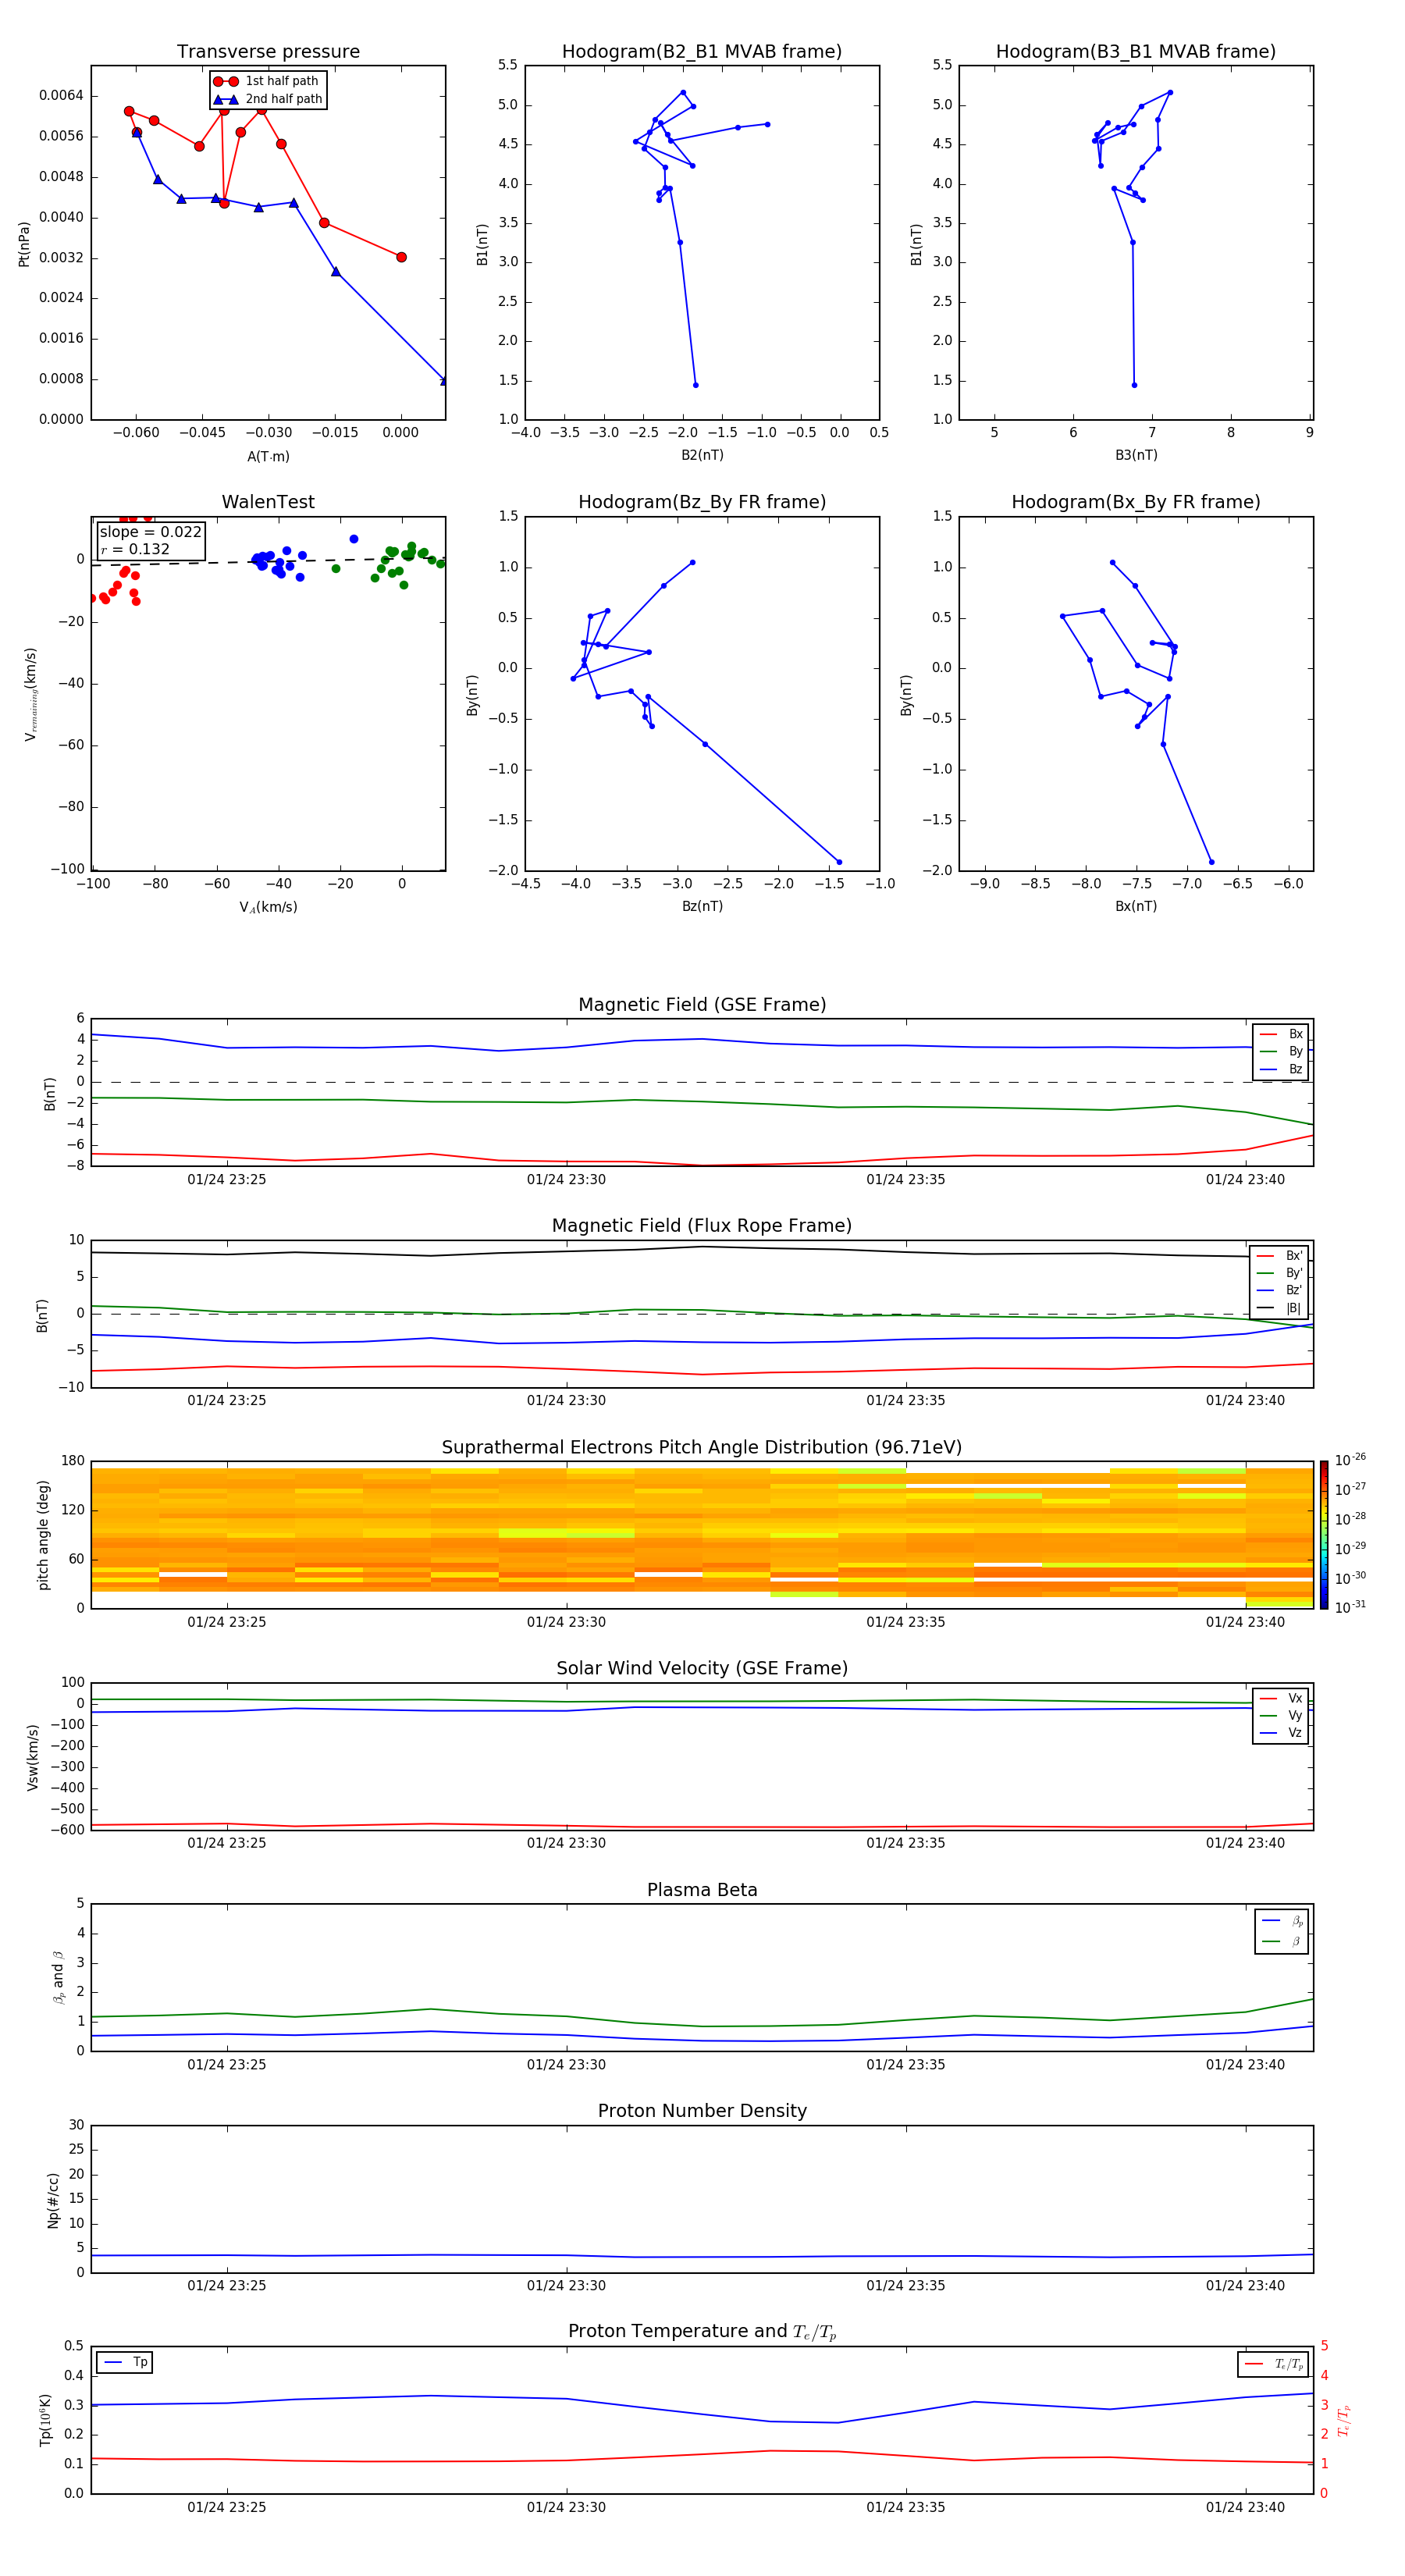This screenshot has height=2576, width=1405.
Task: Click the 'r = 0.132' annotation
Action: tap(135, 549)
